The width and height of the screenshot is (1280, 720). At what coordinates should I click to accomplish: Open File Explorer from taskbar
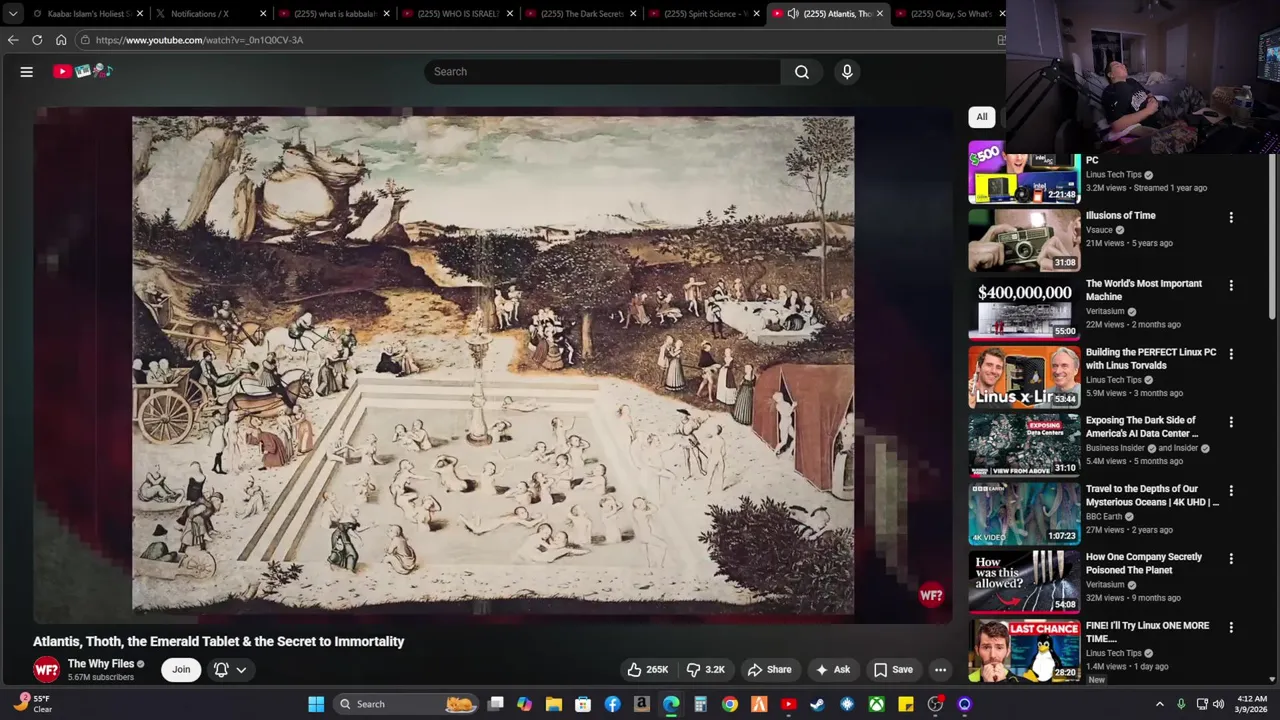tap(554, 704)
